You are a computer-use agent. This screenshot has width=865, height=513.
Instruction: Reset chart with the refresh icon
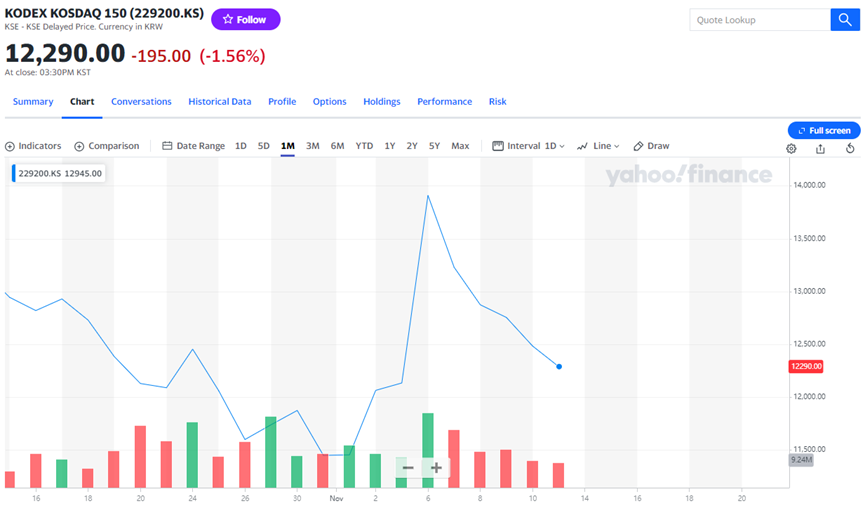point(850,148)
